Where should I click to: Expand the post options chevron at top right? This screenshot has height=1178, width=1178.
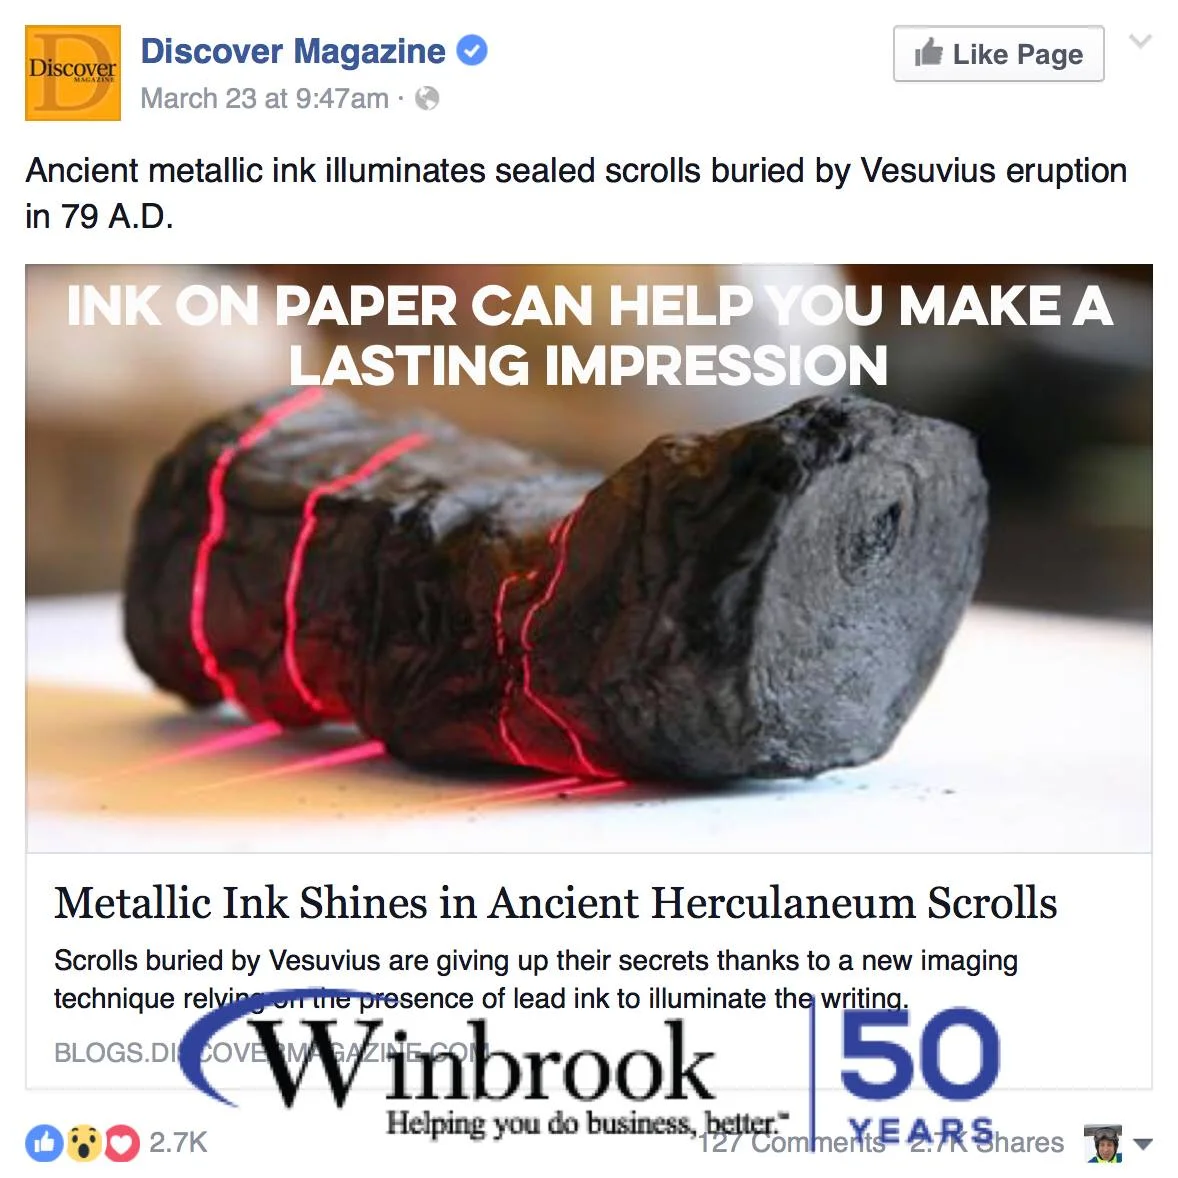tap(1140, 41)
